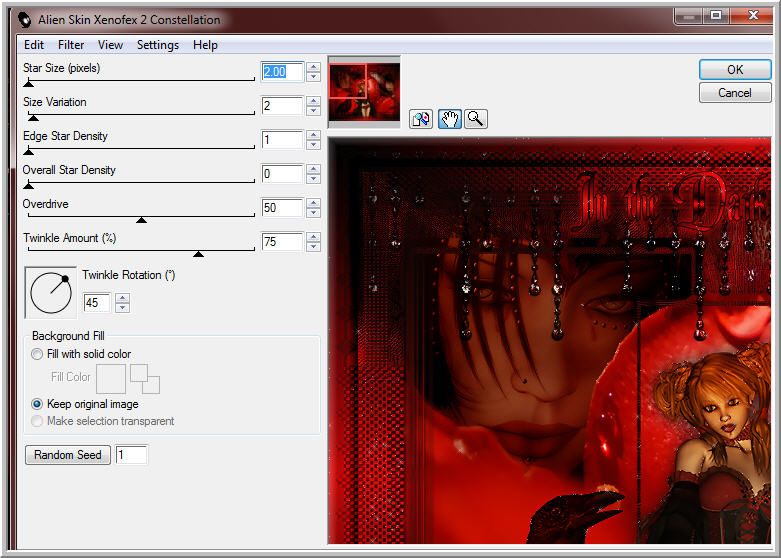Click the Alien Skin title bar icon

[x=24, y=20]
